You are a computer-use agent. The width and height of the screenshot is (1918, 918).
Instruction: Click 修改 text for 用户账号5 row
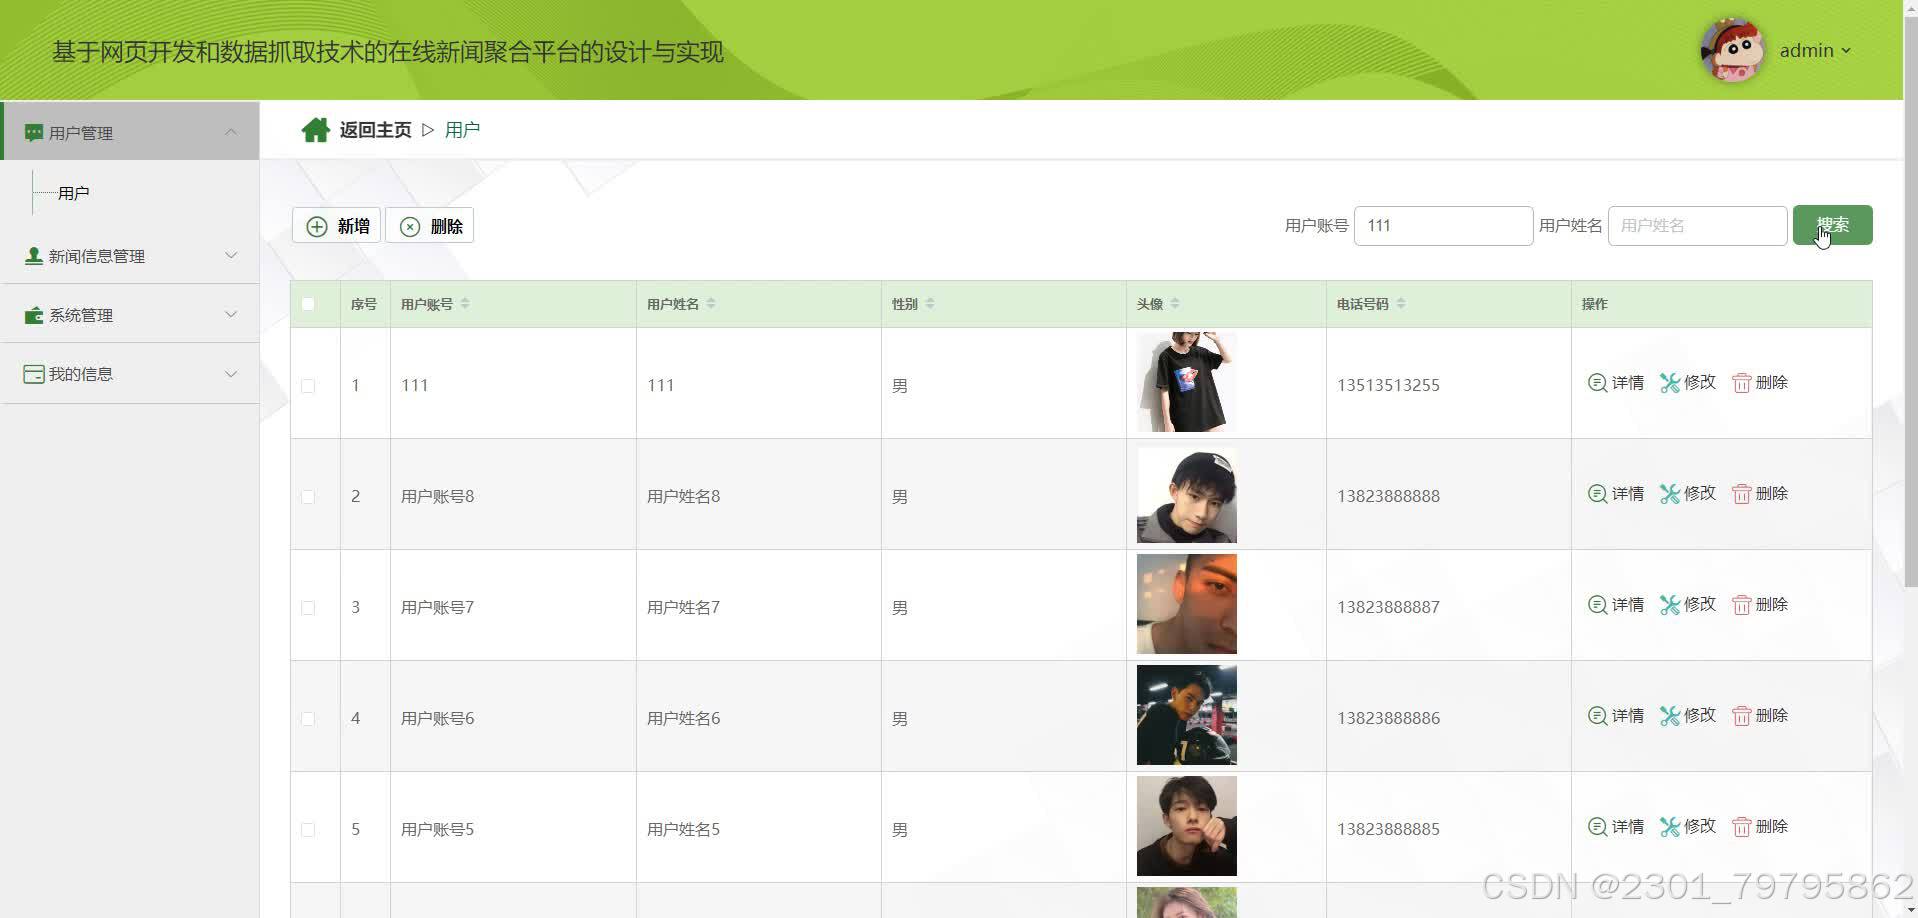coord(1700,827)
